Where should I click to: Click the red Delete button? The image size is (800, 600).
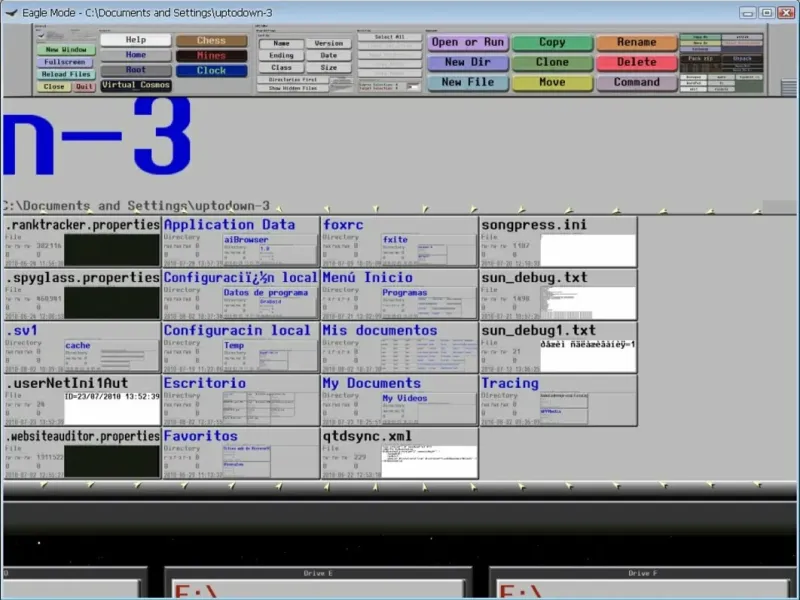[x=637, y=62]
